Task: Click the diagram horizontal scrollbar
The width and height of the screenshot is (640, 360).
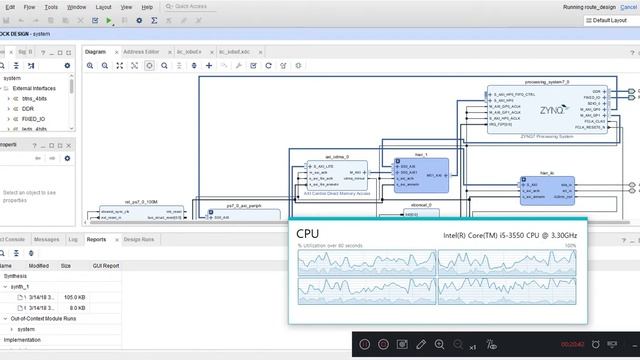Action: (359, 223)
